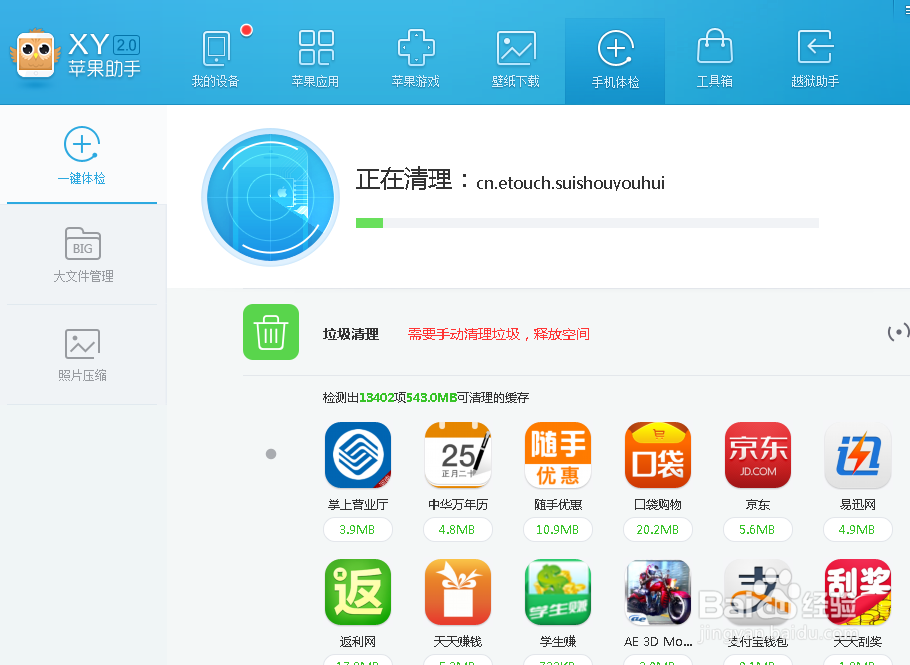
Task: Click the 4.8MB size badge for 中华万年历
Action: point(457,529)
